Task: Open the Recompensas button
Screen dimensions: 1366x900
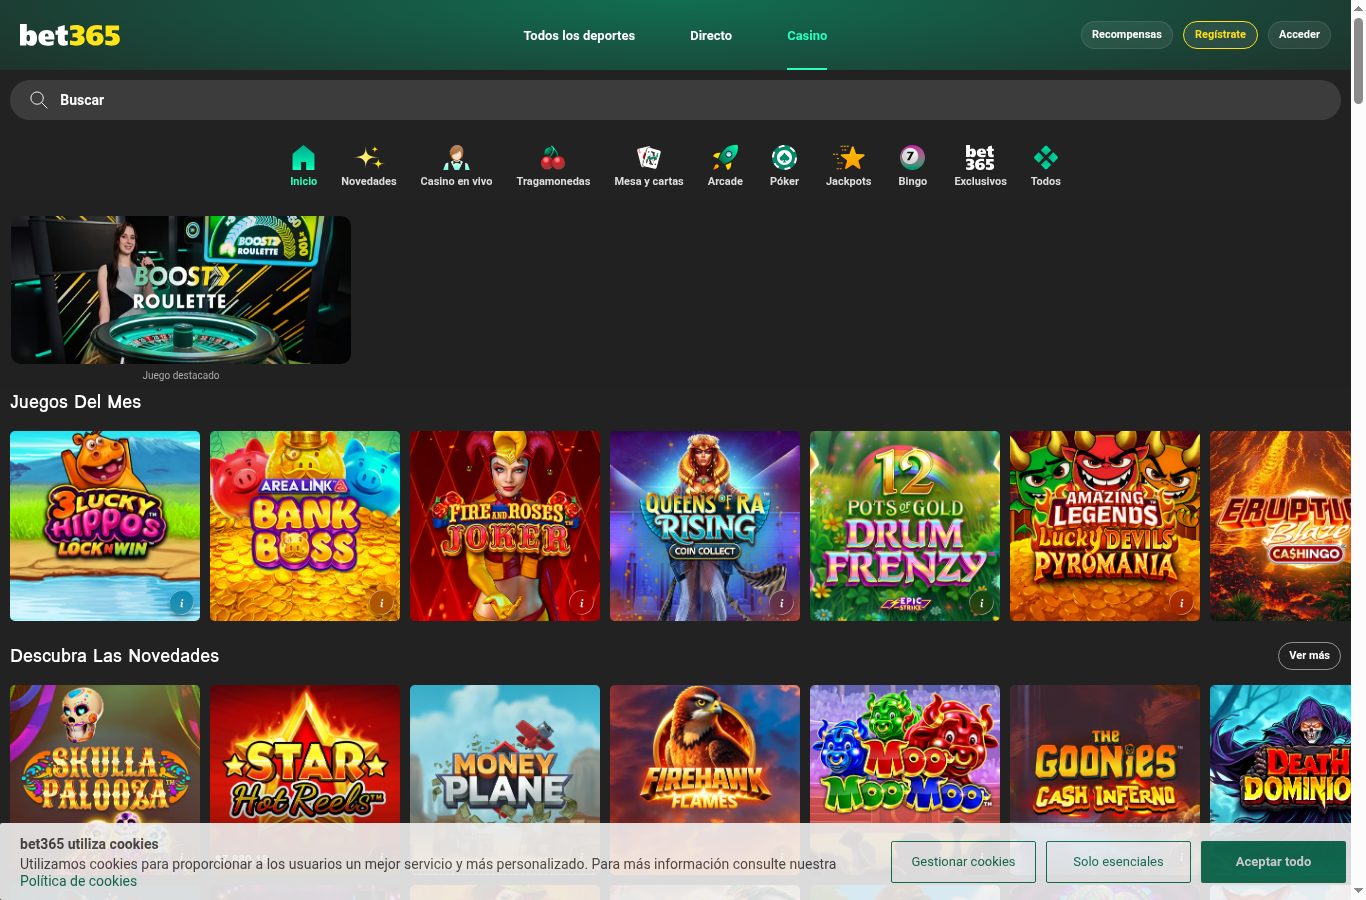Action: click(x=1127, y=34)
